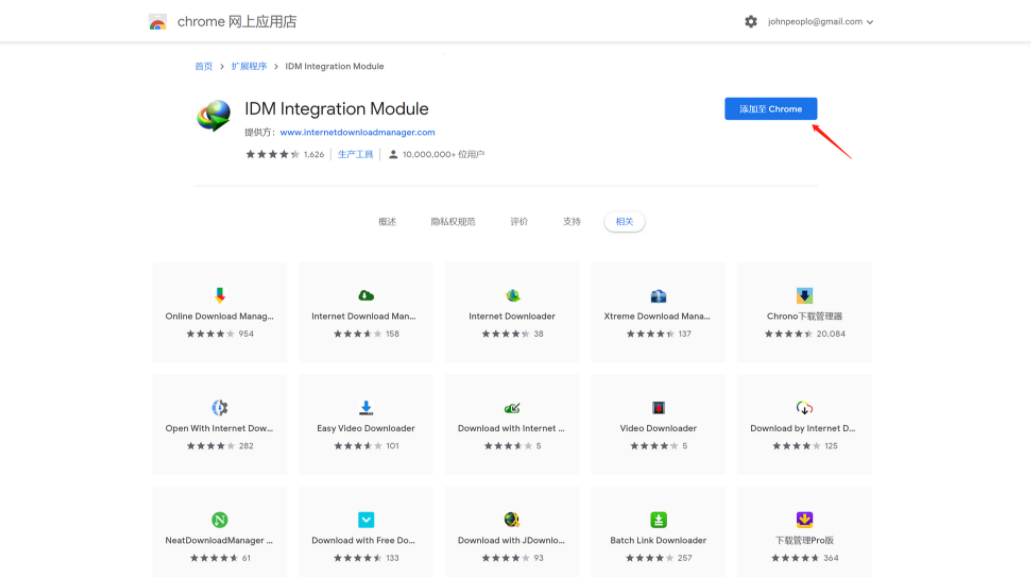This screenshot has width=1031, height=586.
Task: Open the Batch Link Downloader title
Action: [x=658, y=541]
